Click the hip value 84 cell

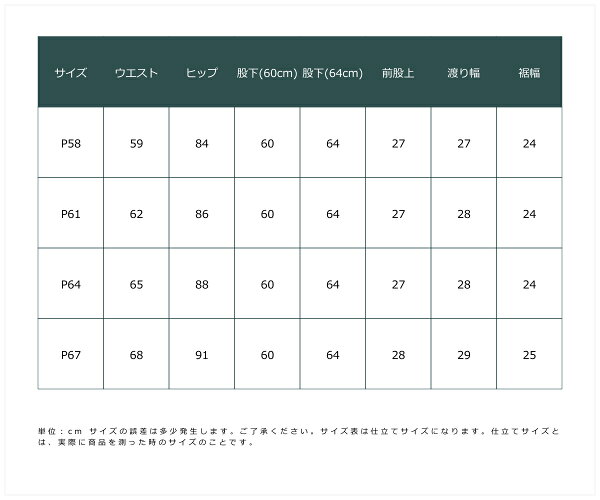pos(202,144)
